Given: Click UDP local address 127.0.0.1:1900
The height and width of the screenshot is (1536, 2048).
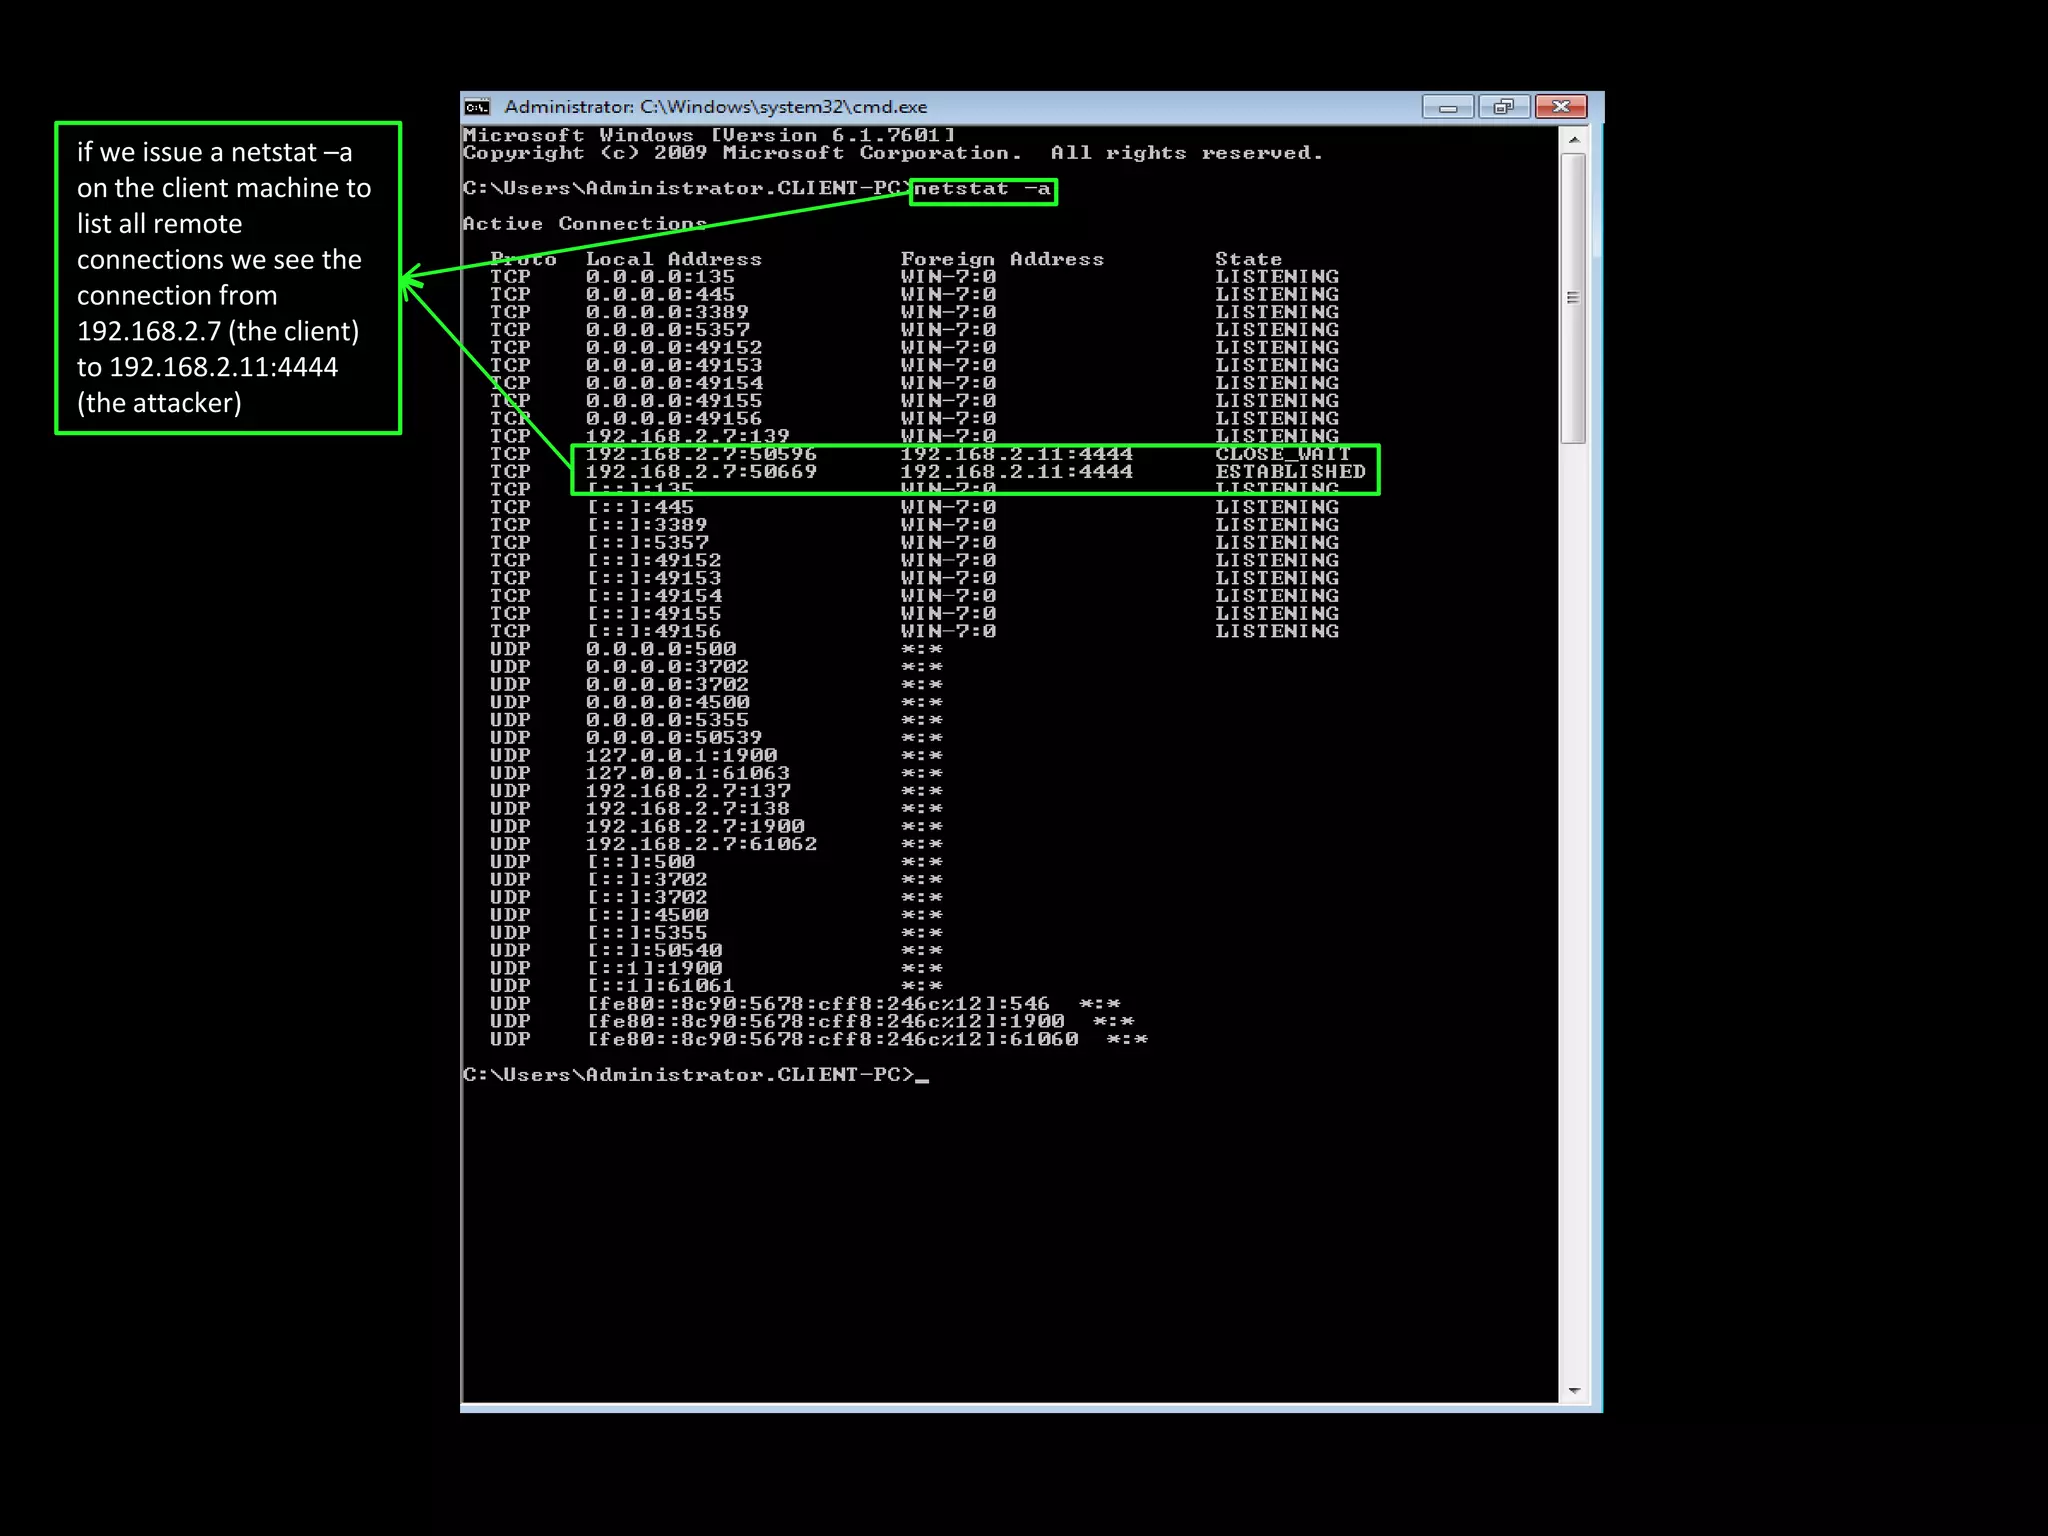Looking at the screenshot, I should (x=681, y=756).
